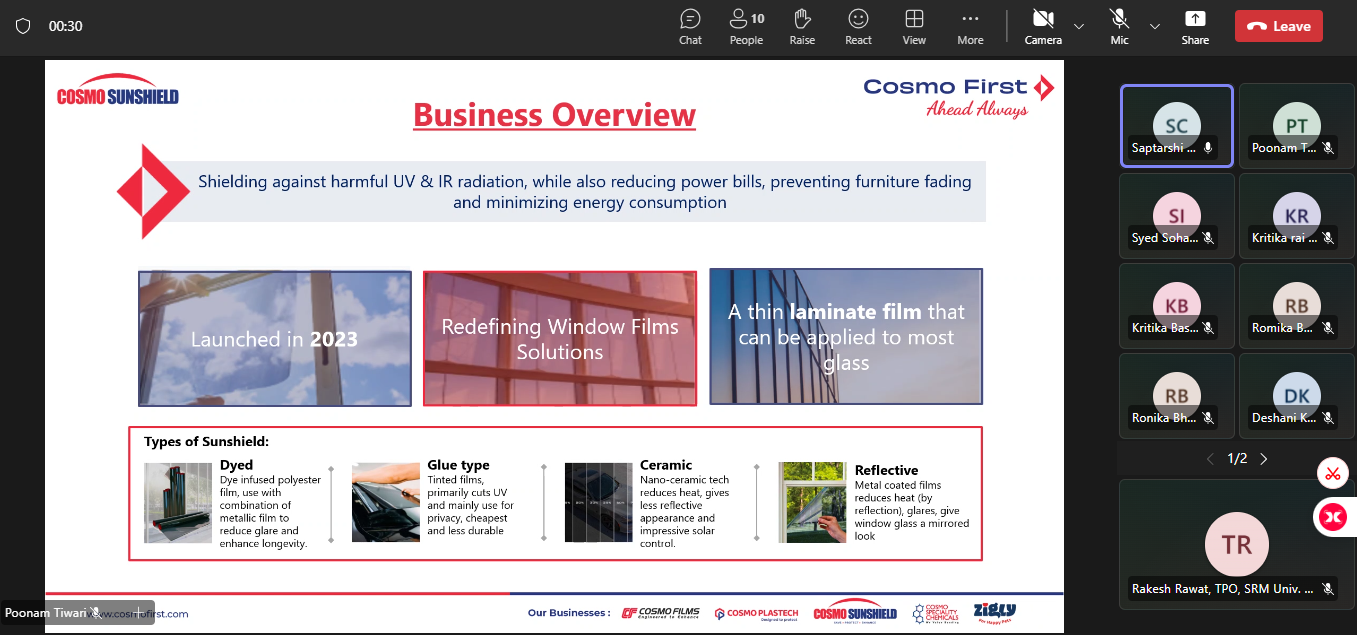
Task: Select Syed Soha's SI participant tile
Action: coord(1177,216)
